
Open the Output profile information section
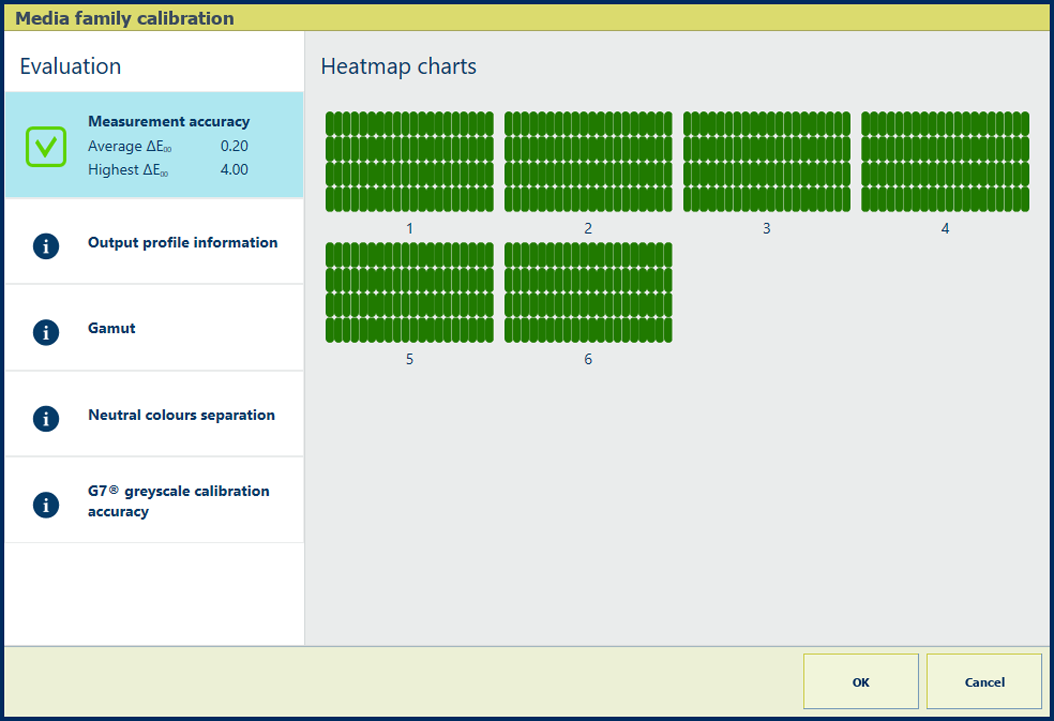point(182,243)
